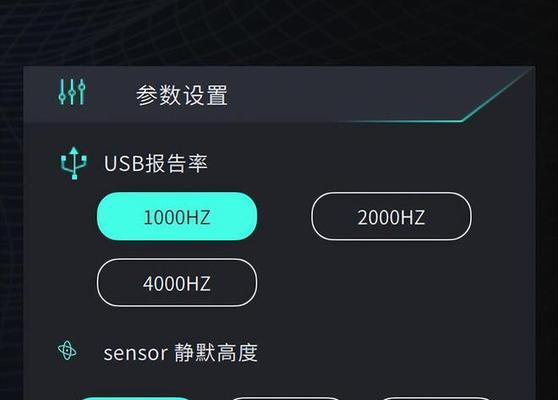
Task: Select the 1000HZ report rate option
Action: pos(177,216)
